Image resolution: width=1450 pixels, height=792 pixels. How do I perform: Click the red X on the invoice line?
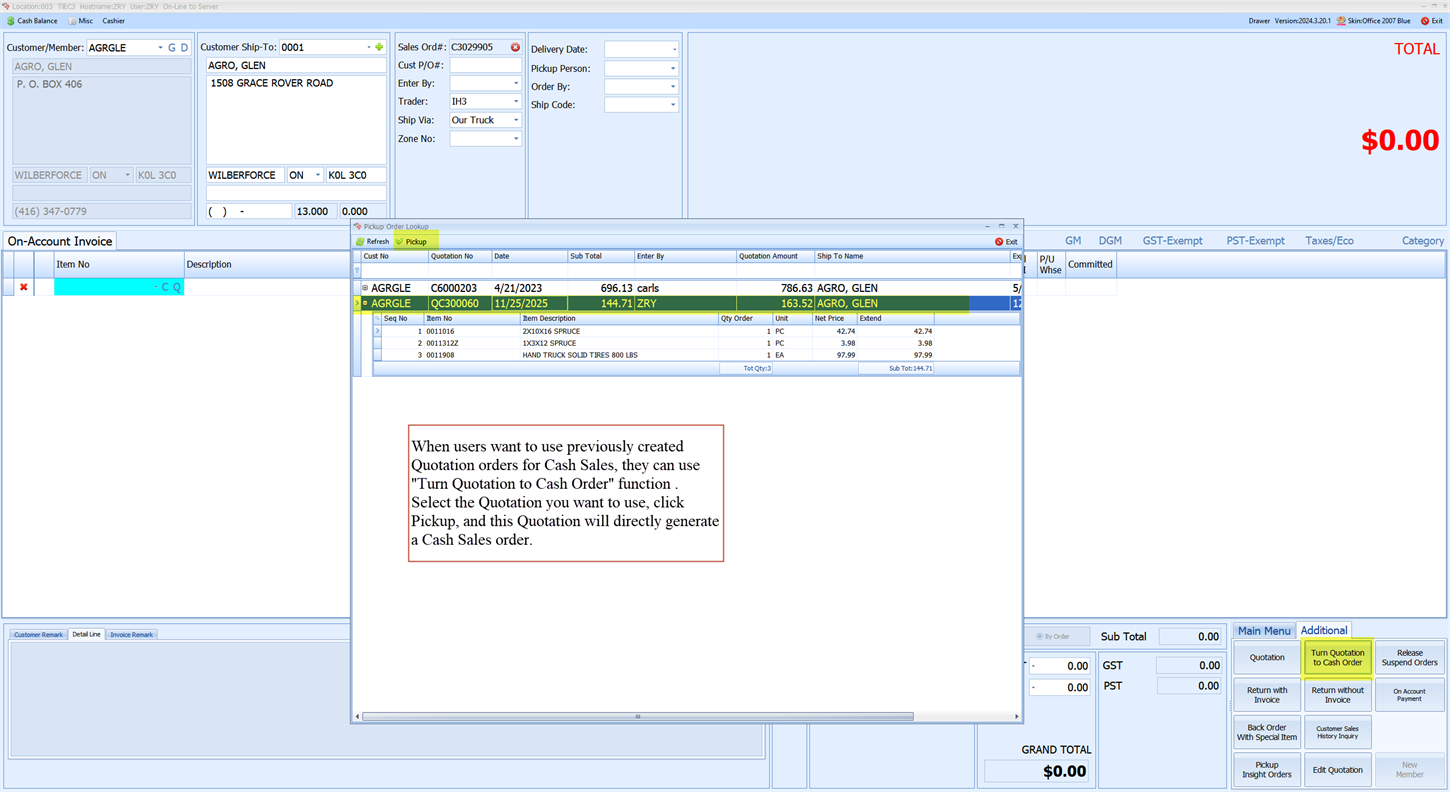click(x=25, y=288)
